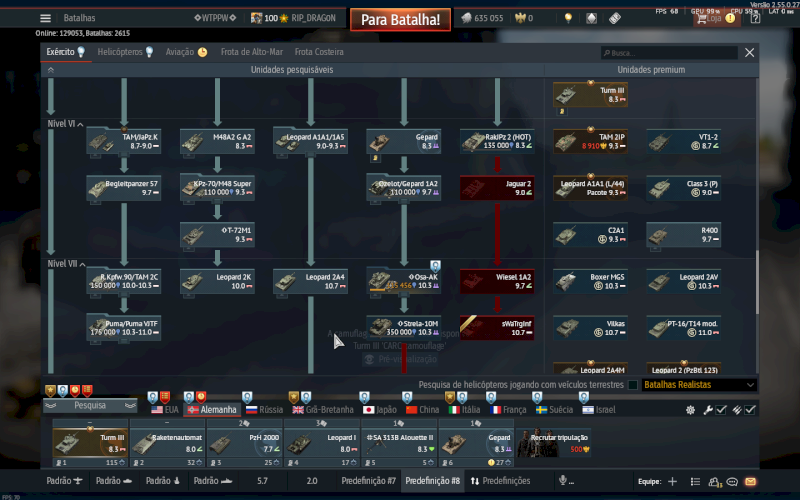Open the contacts list icon
This screenshot has width=800, height=500.
pos(695,481)
